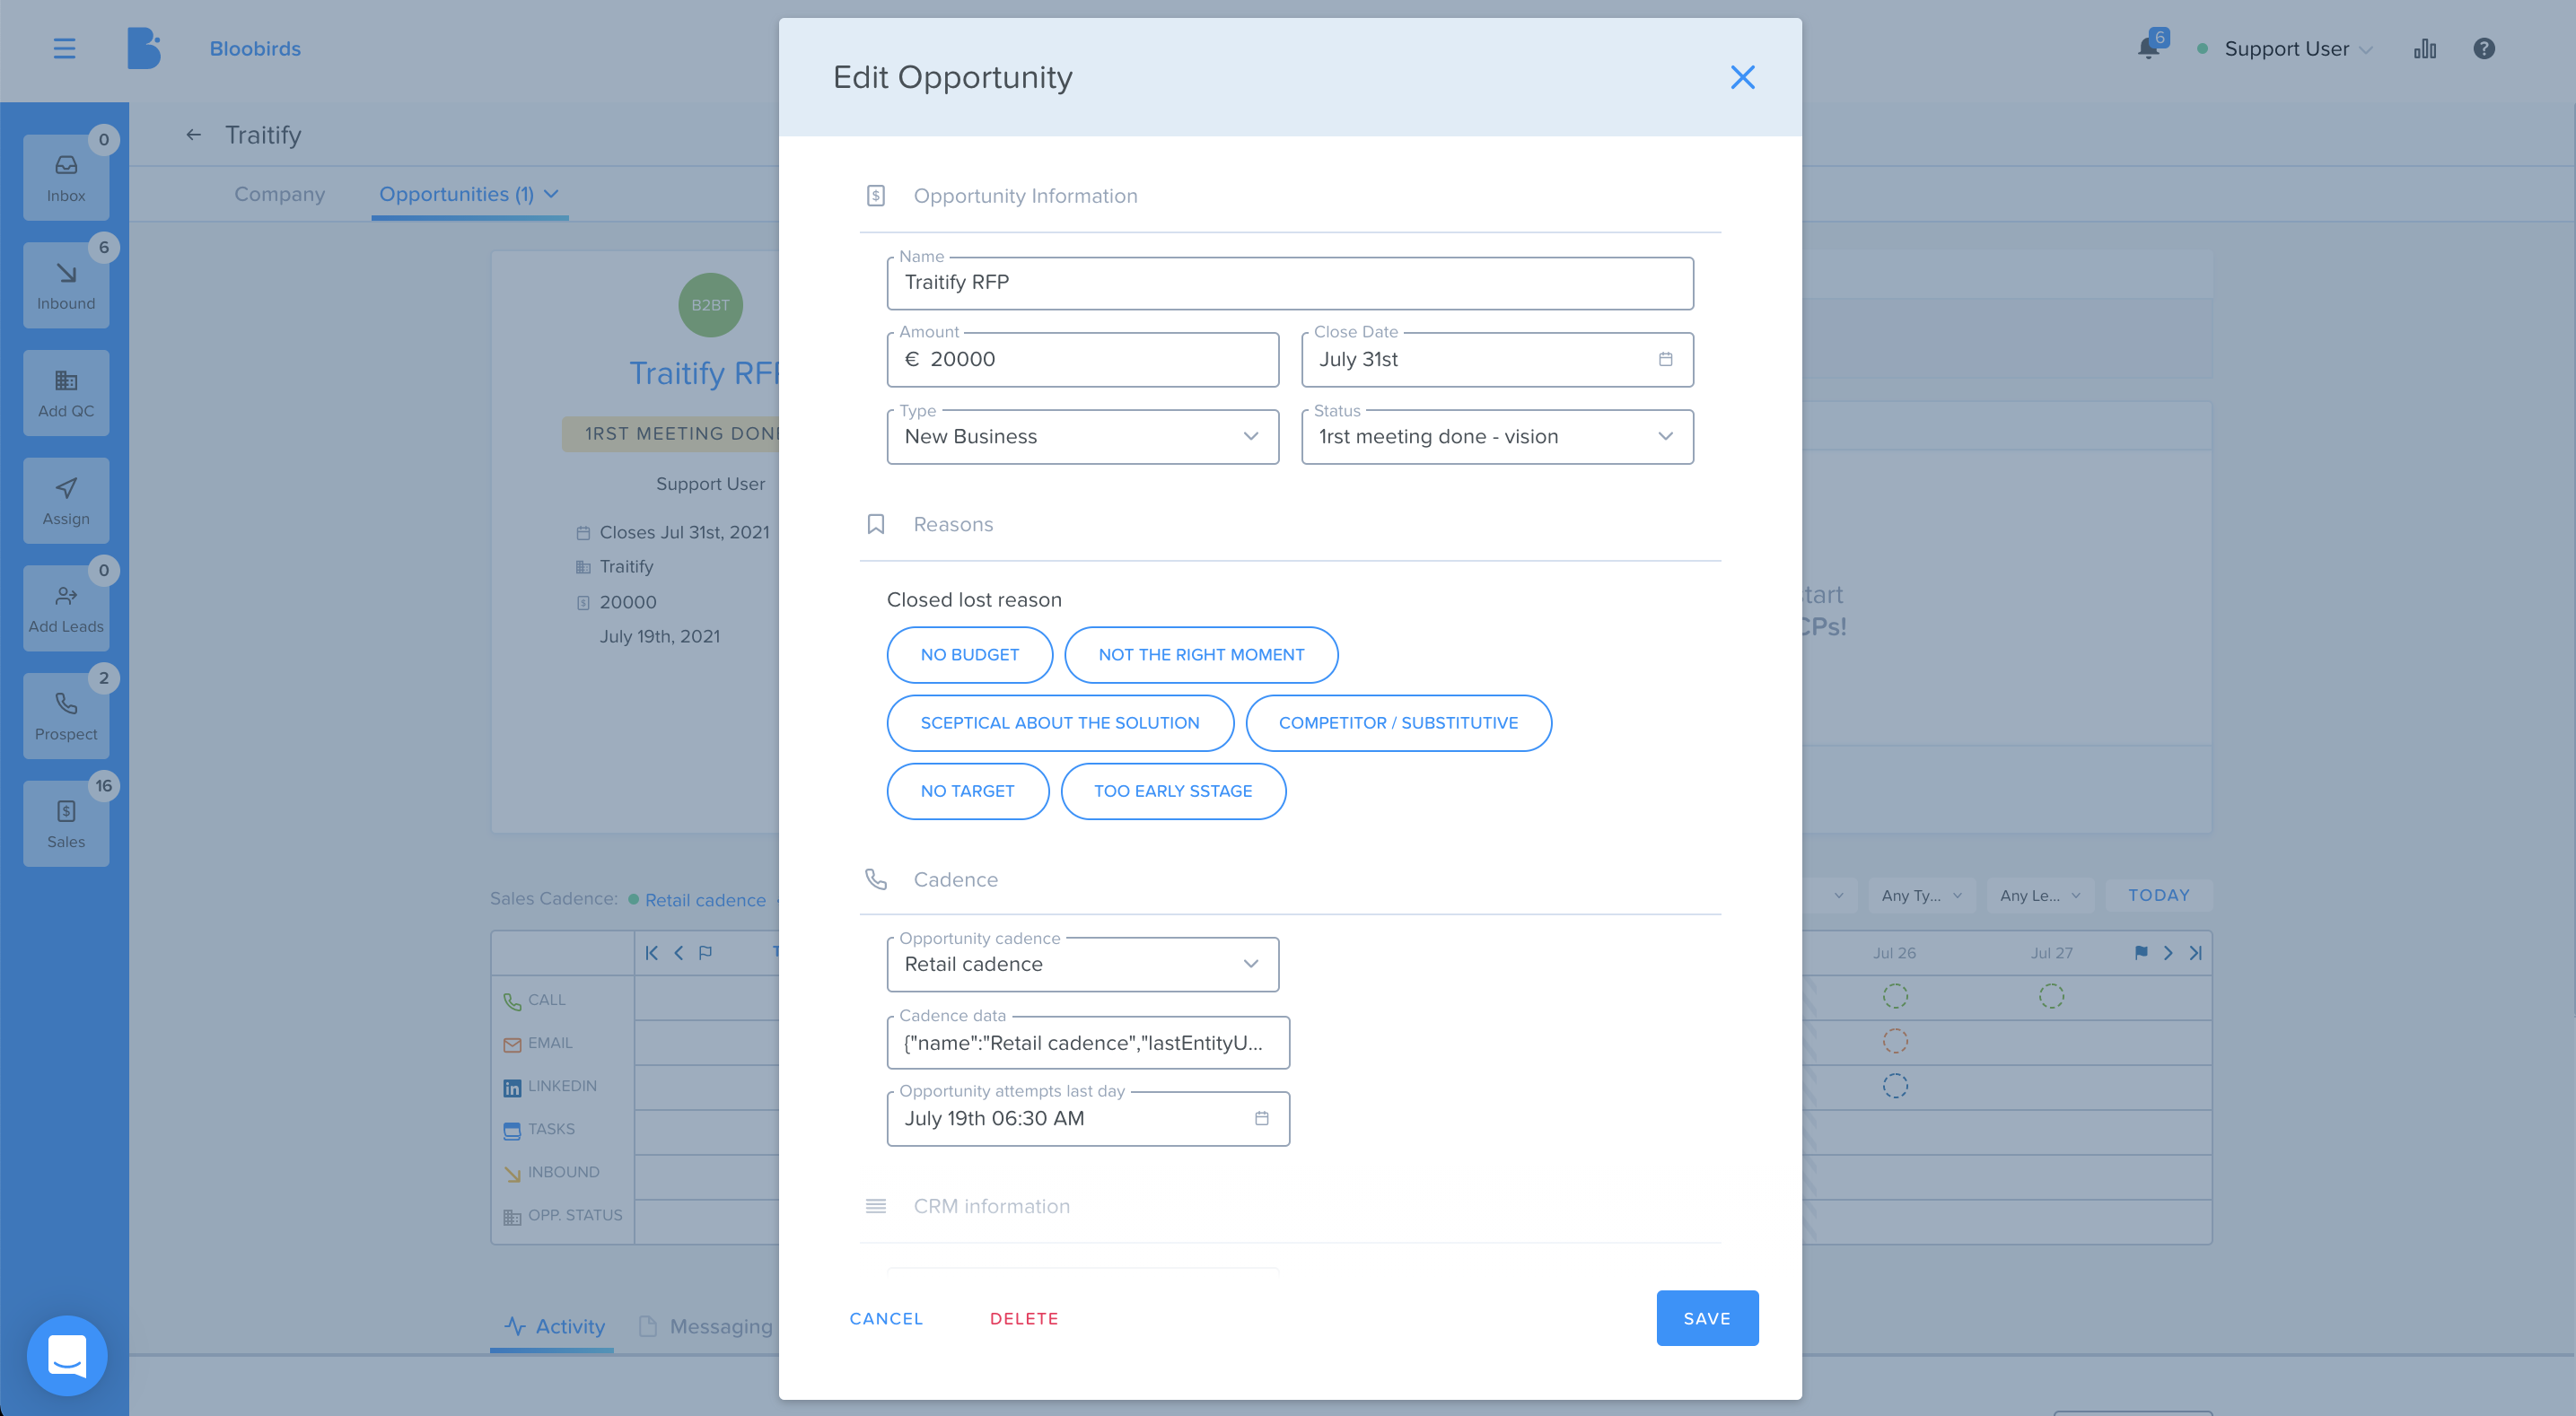Go back using the arrow beside Traitify
2576x1416 pixels.
tap(194, 135)
